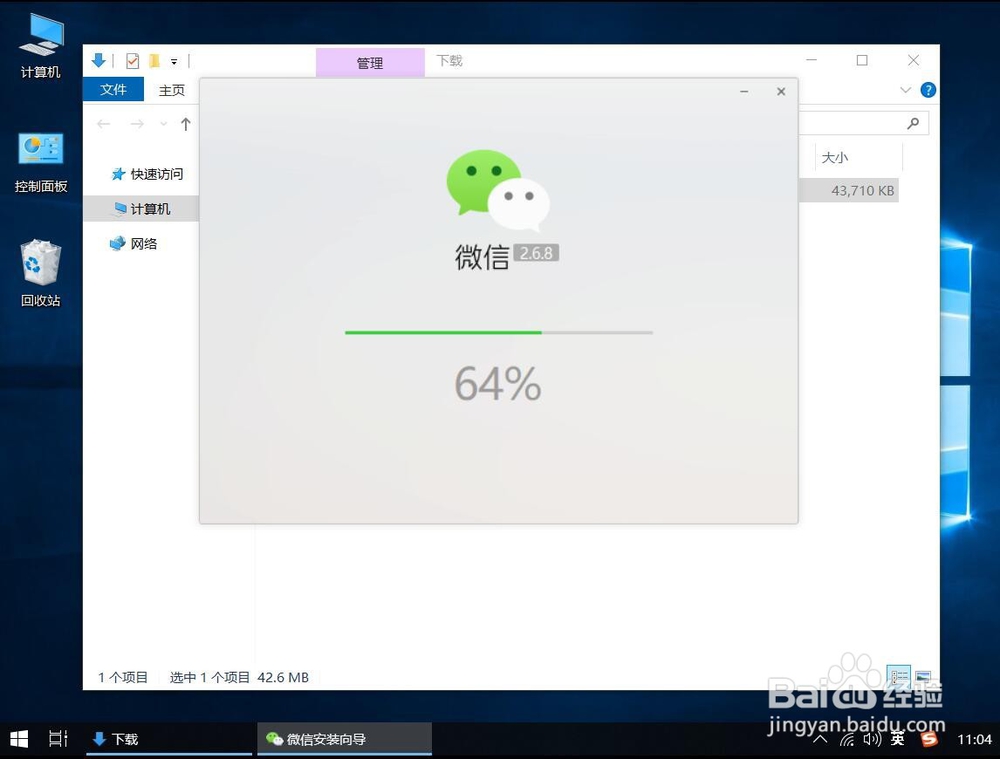Open the quick access toolbar dropdown arrow
The width and height of the screenshot is (1000, 759).
point(173,62)
